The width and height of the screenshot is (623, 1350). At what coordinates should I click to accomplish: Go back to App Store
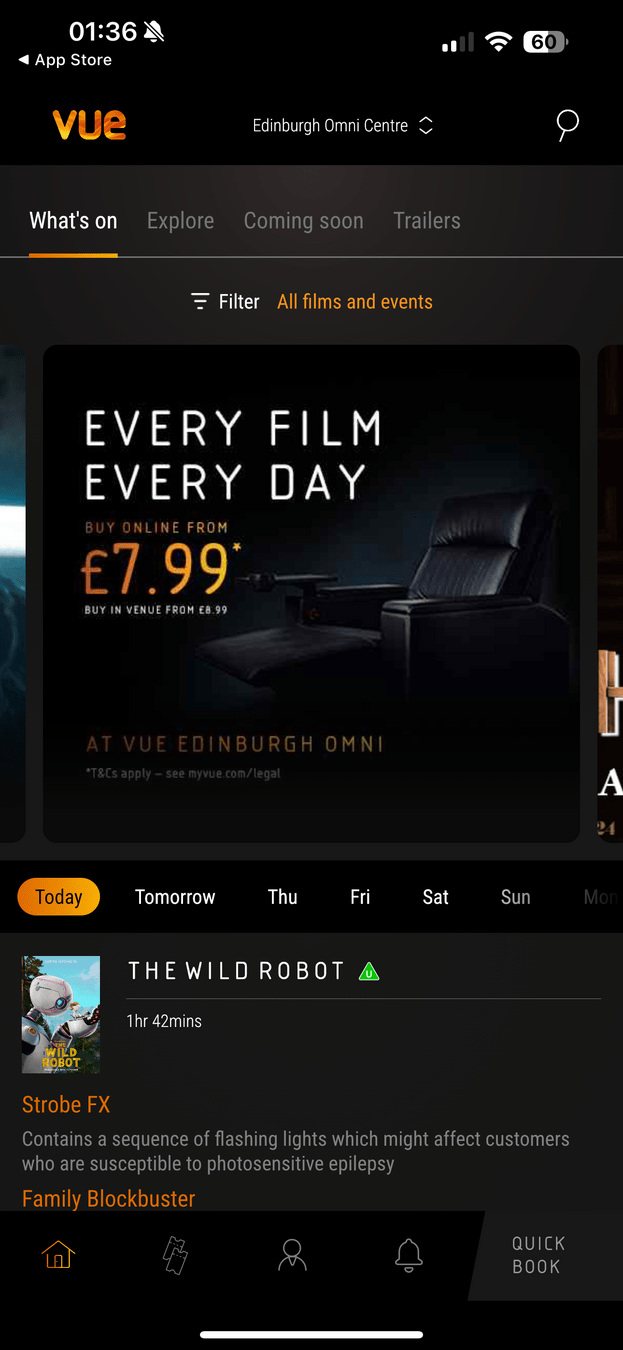click(65, 60)
